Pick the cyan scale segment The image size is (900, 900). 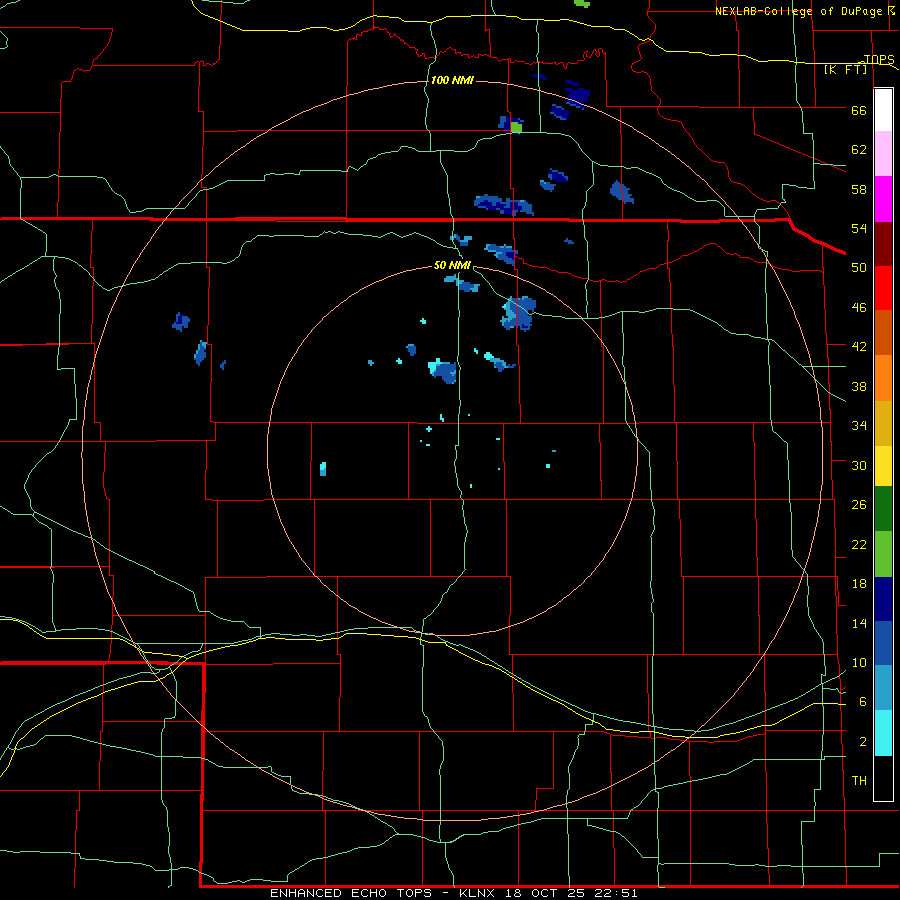(x=883, y=733)
